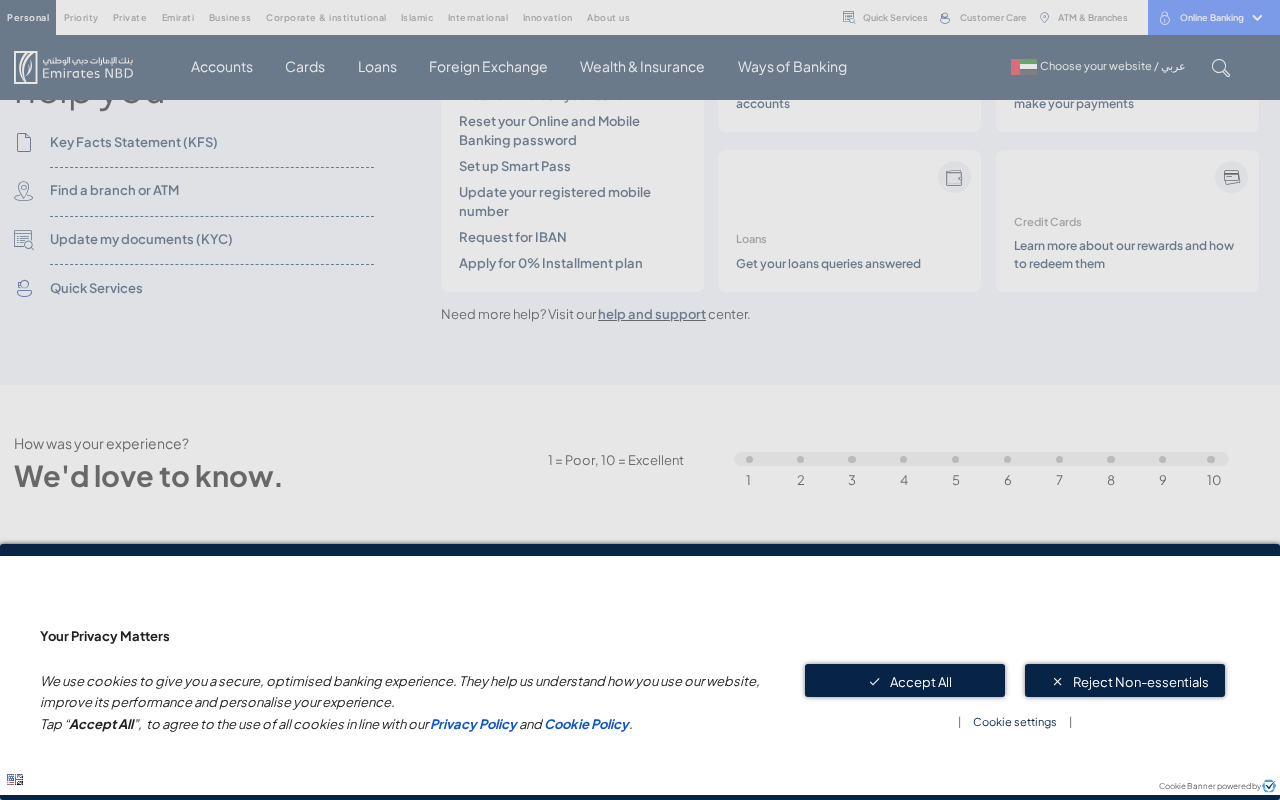Select rating 10 on experience scale
Screen dimensions: 1280x800
[1211, 460]
